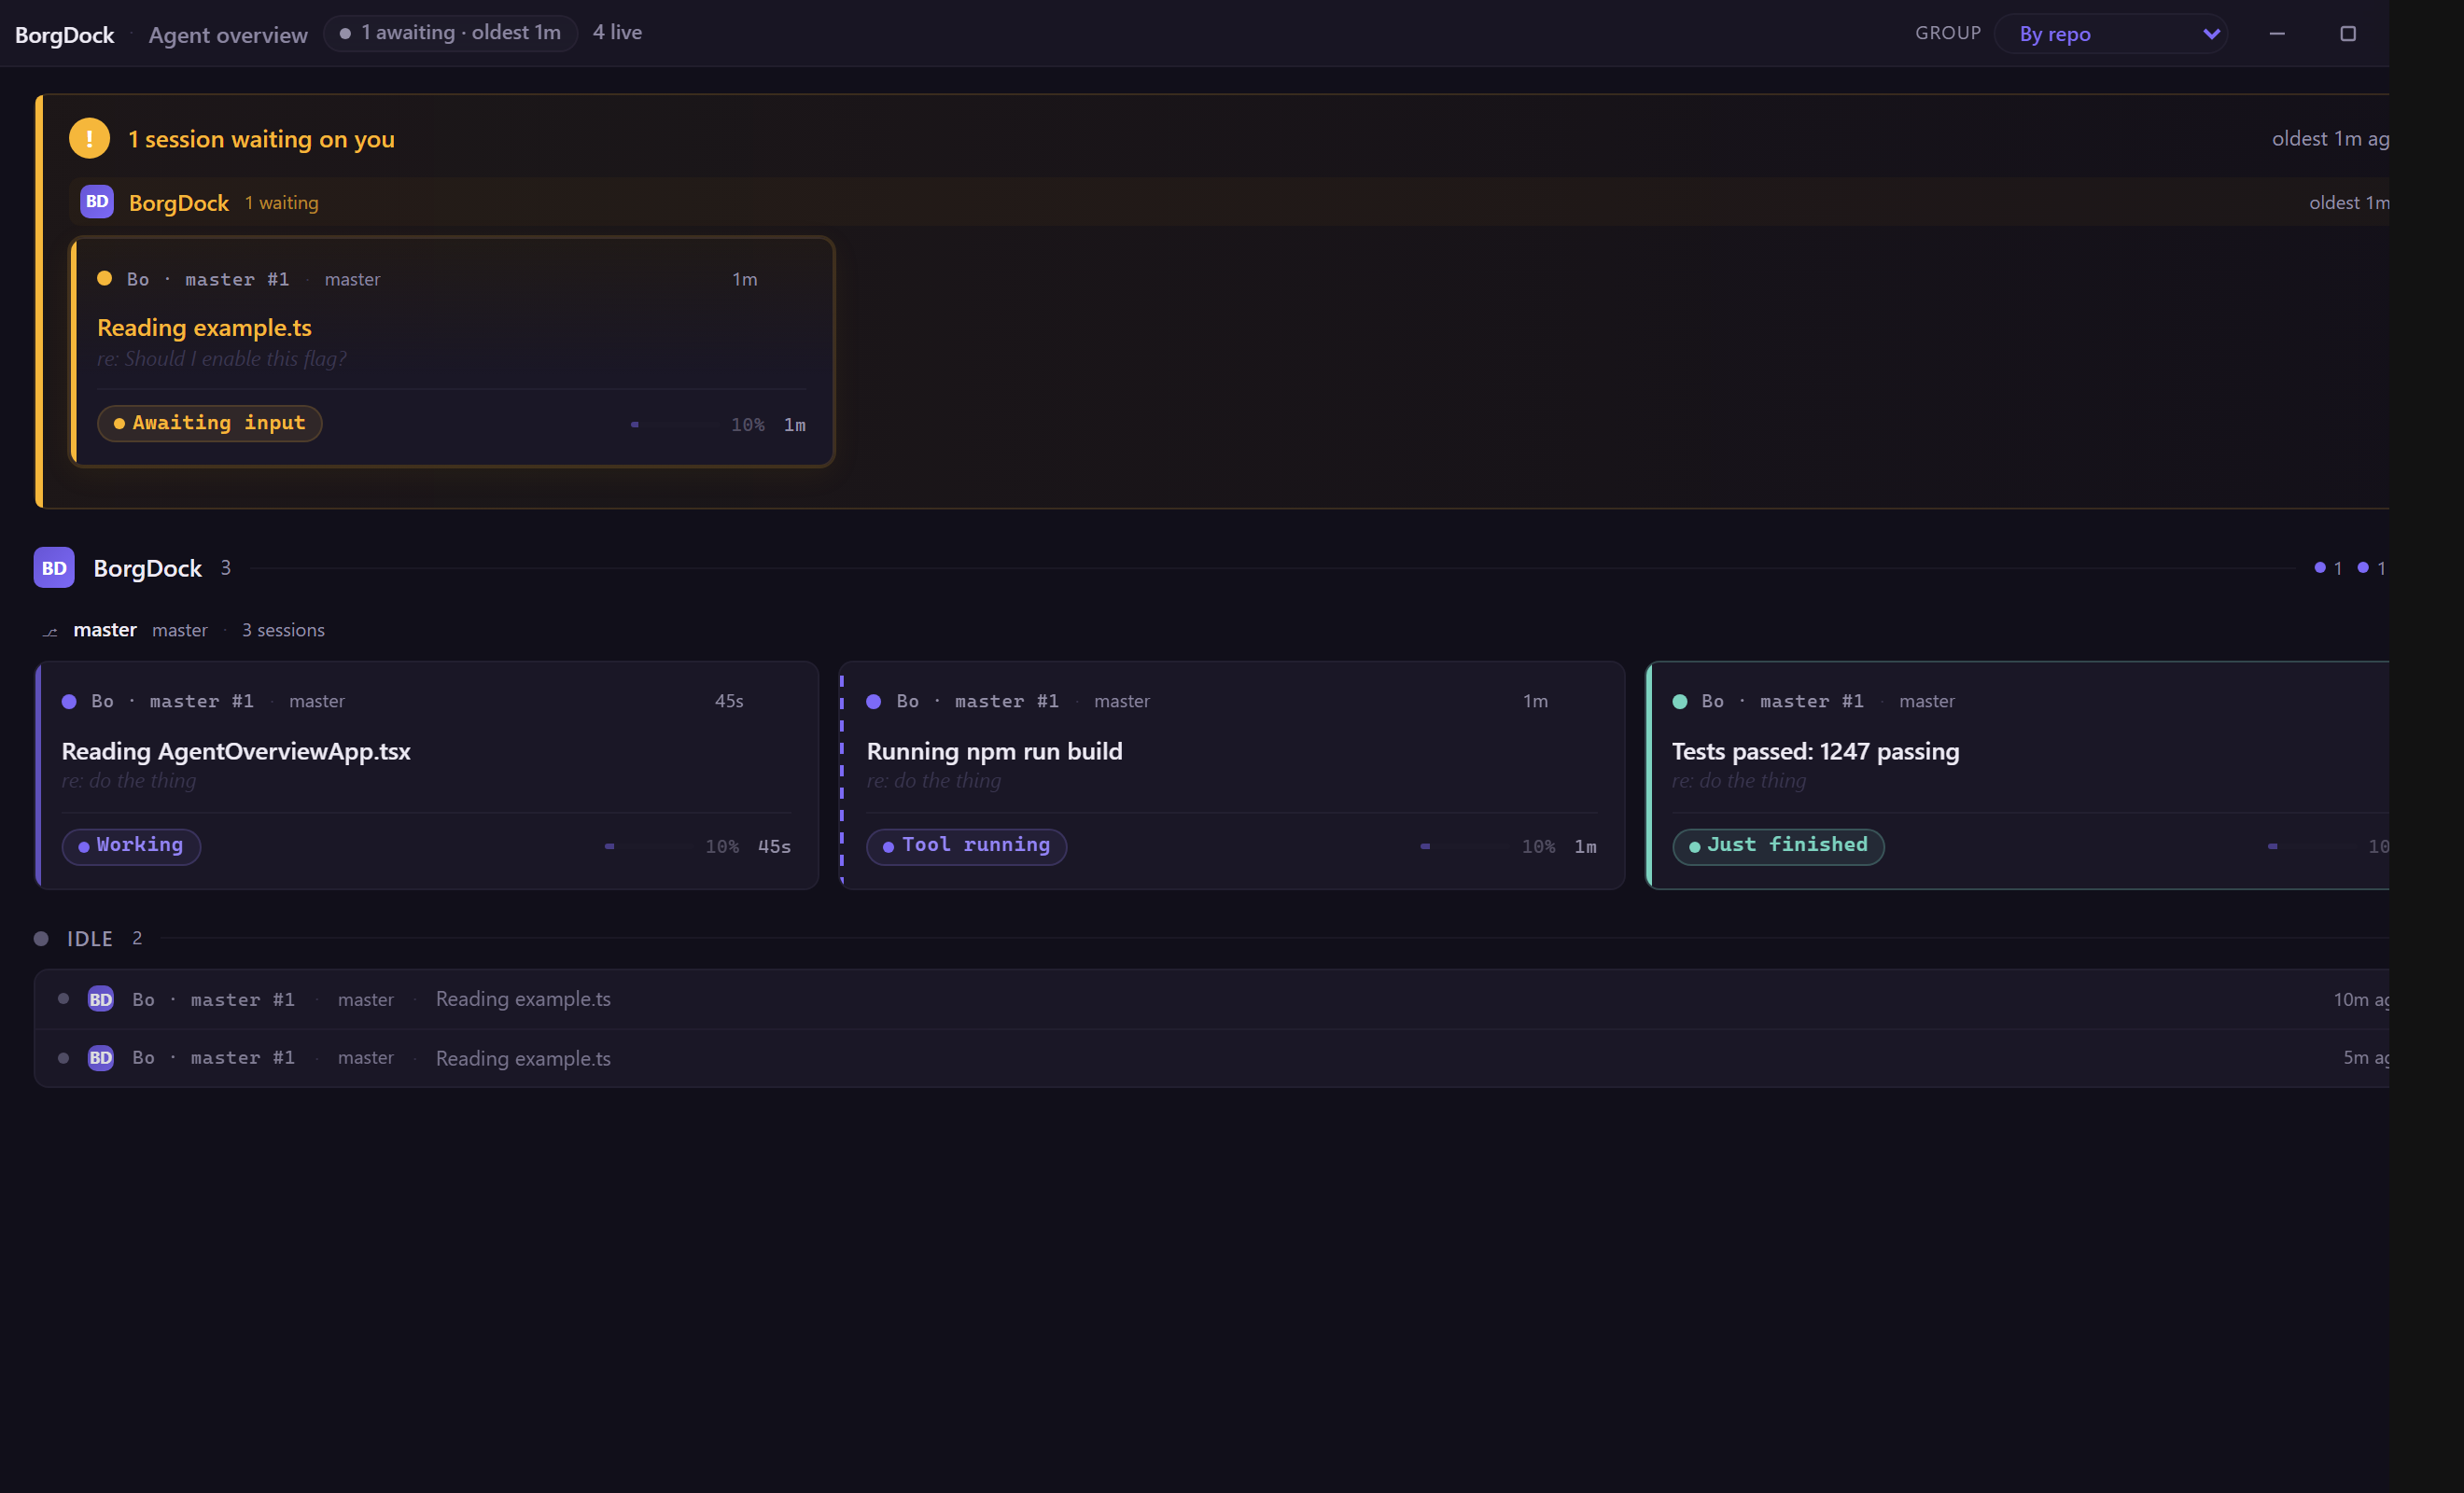Open Running npm run build session

point(1232,775)
